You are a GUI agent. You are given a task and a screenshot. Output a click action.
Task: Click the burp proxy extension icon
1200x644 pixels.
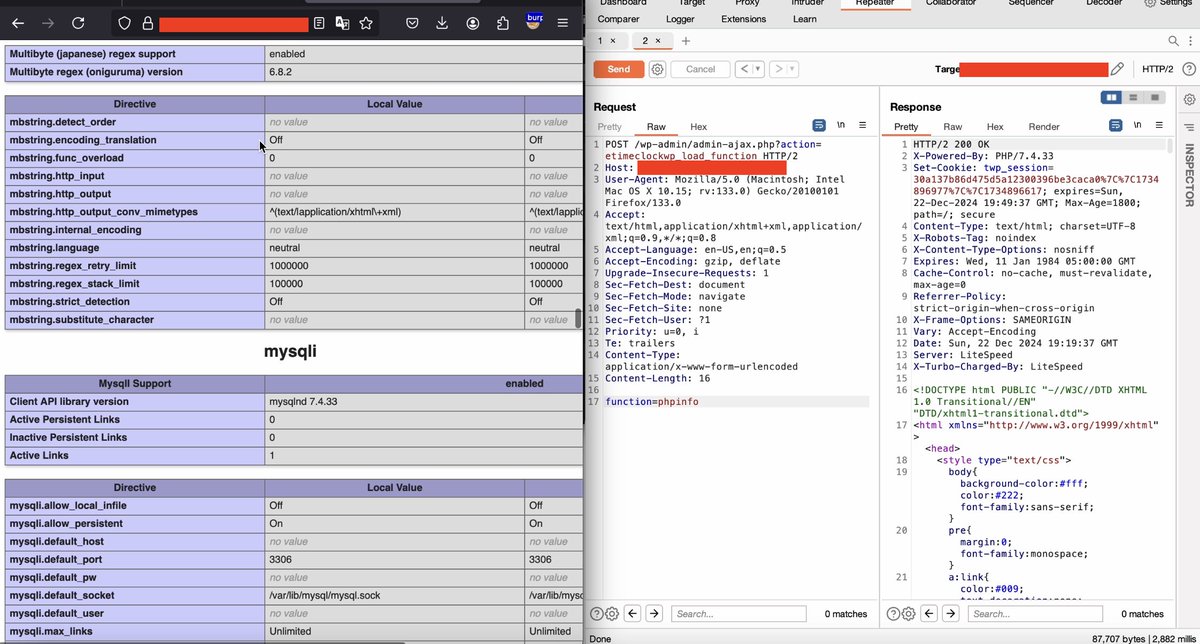(x=534, y=22)
